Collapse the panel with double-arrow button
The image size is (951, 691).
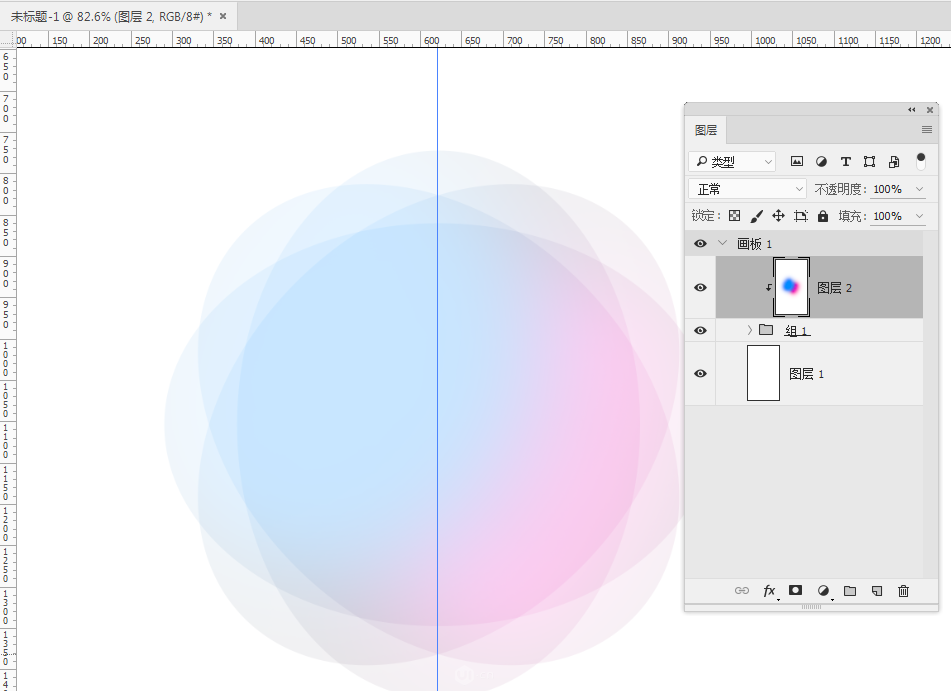click(911, 109)
